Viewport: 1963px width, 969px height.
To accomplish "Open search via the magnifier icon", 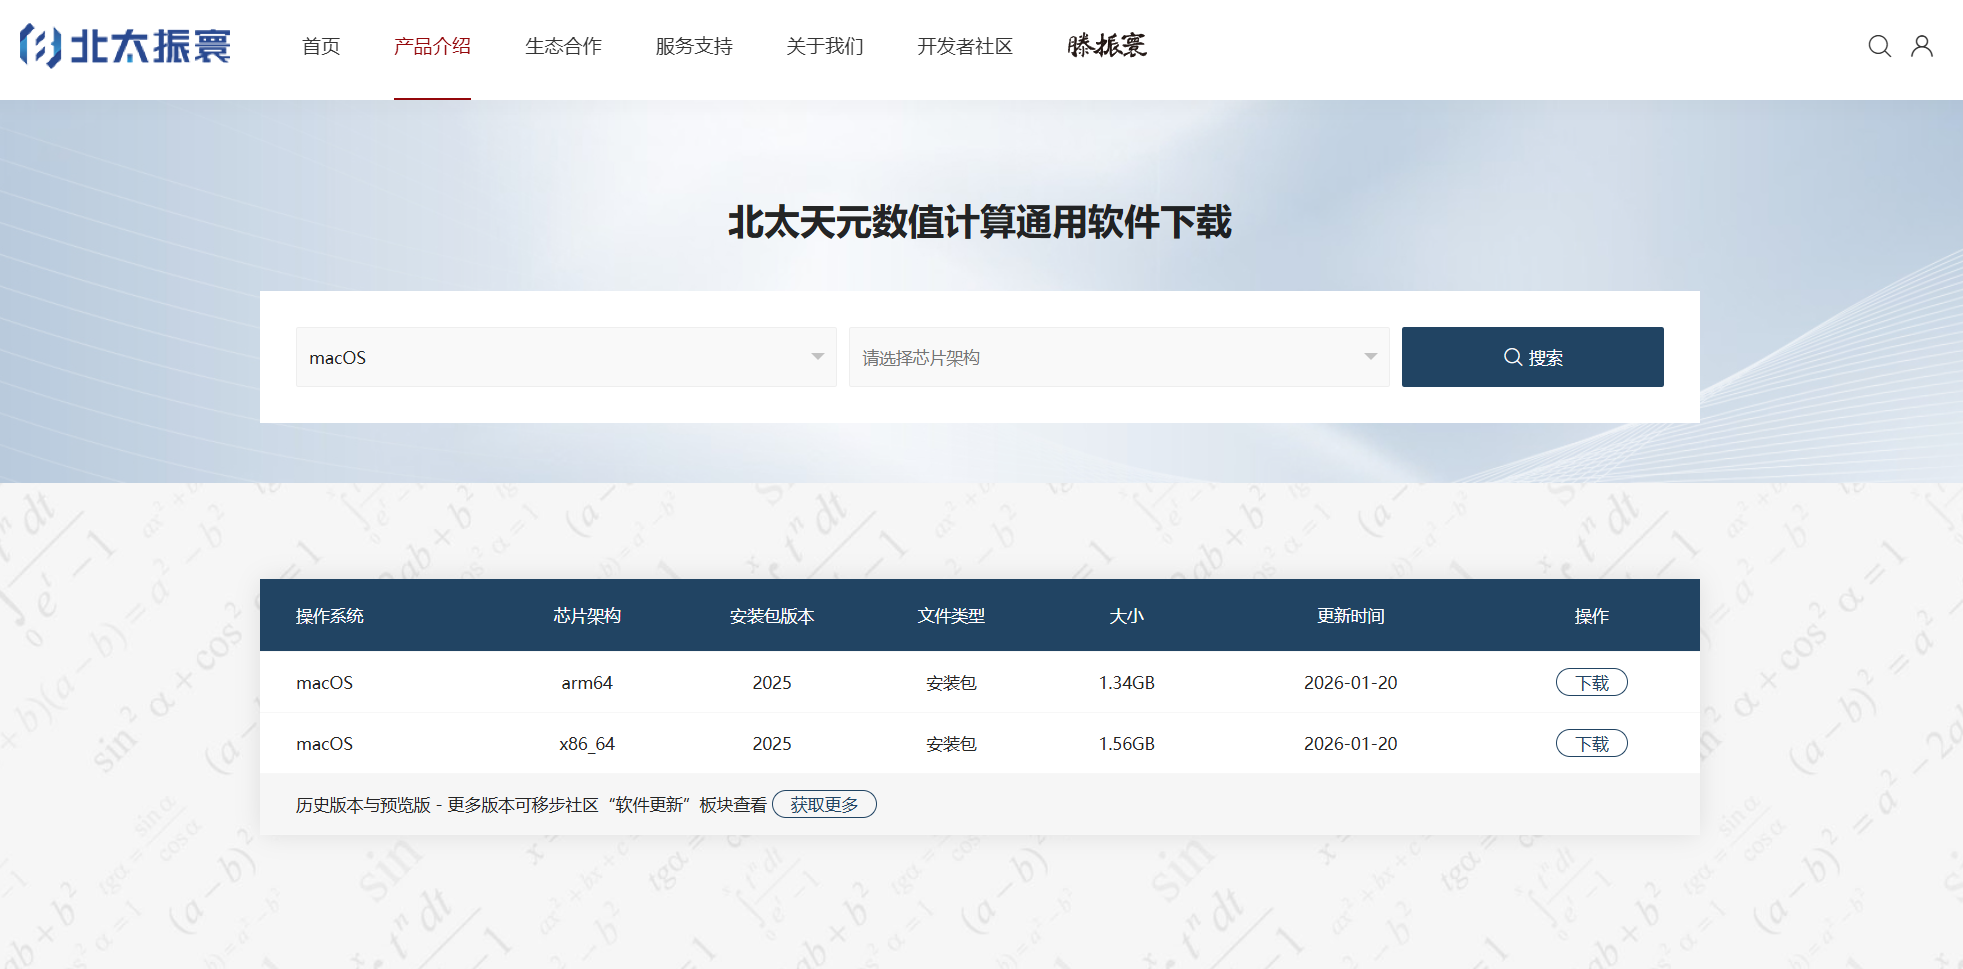I will (1880, 46).
